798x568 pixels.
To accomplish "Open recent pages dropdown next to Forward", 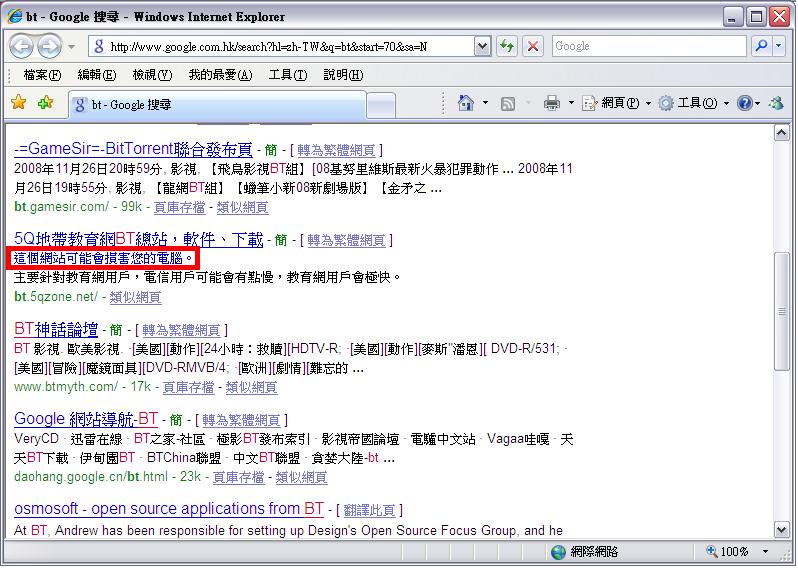I will pyautogui.click(x=72, y=47).
